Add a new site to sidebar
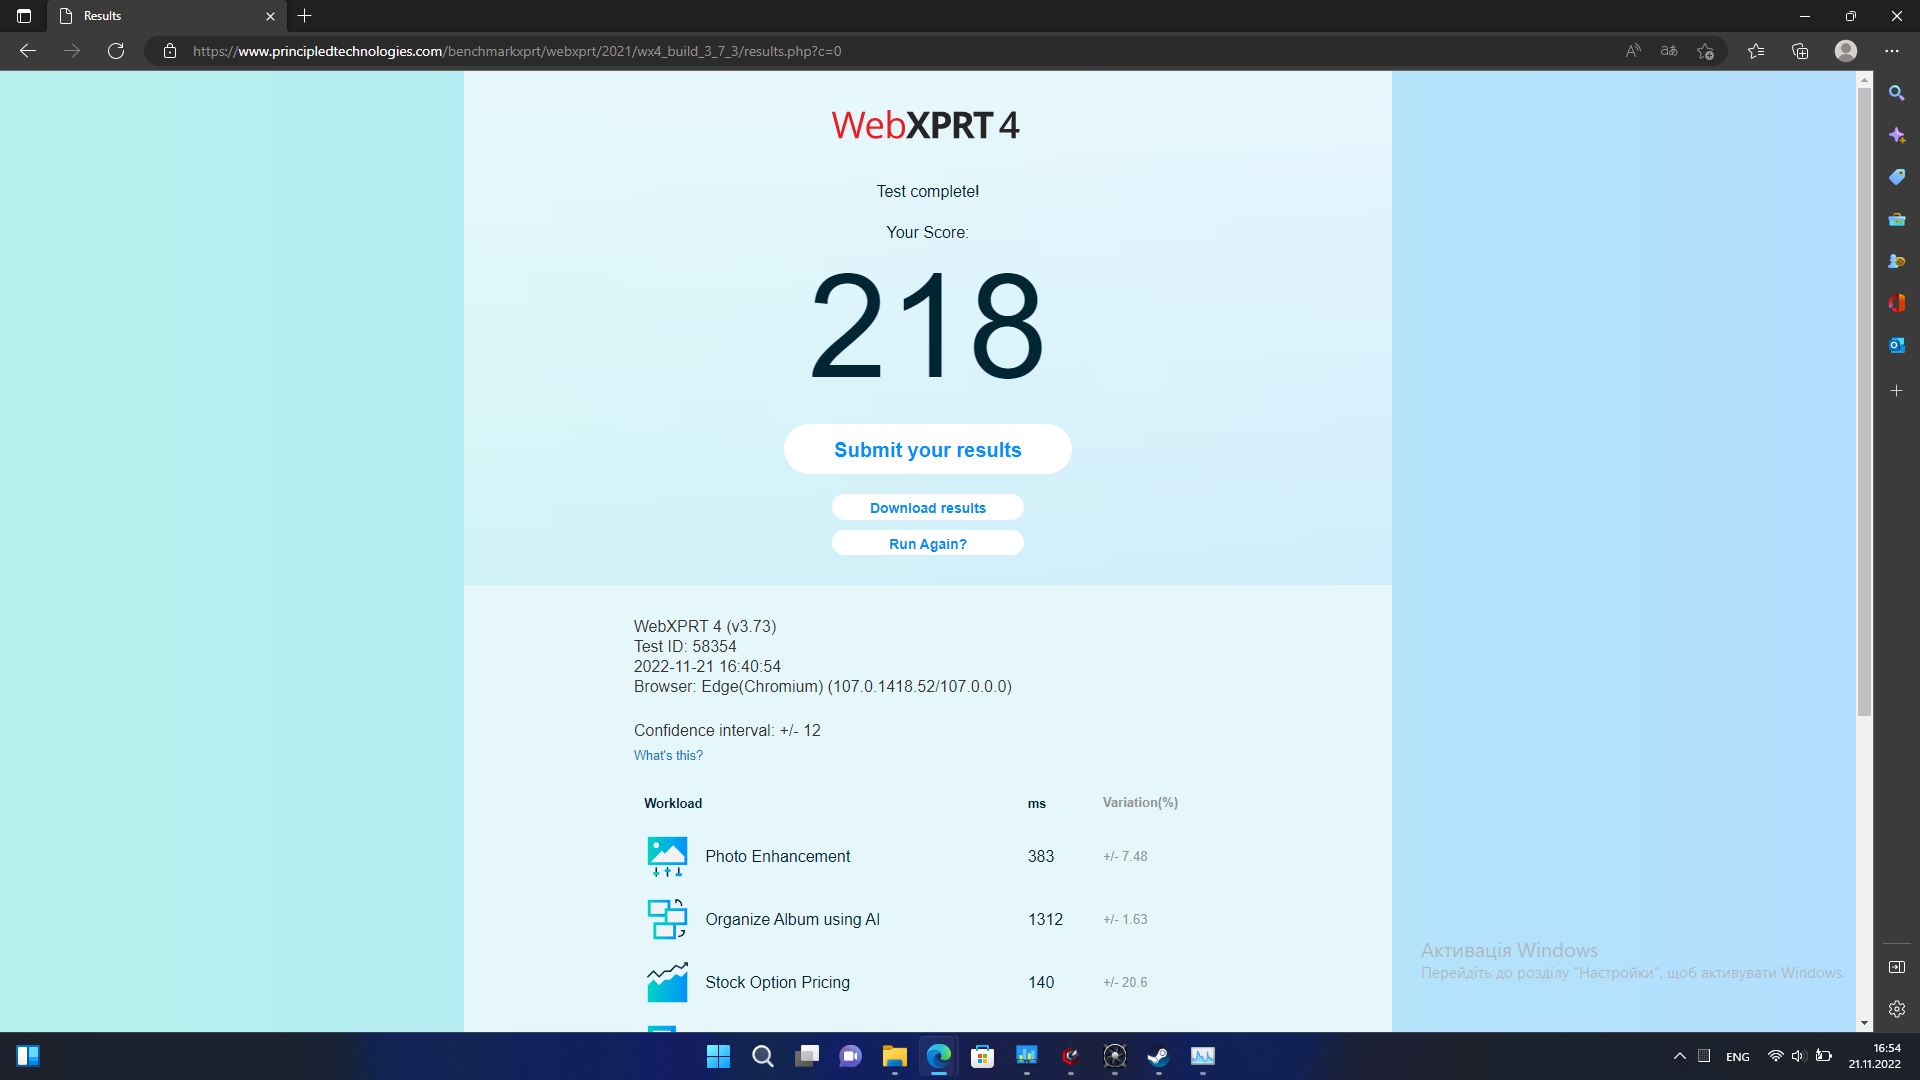Image resolution: width=1920 pixels, height=1080 pixels. [x=1897, y=391]
